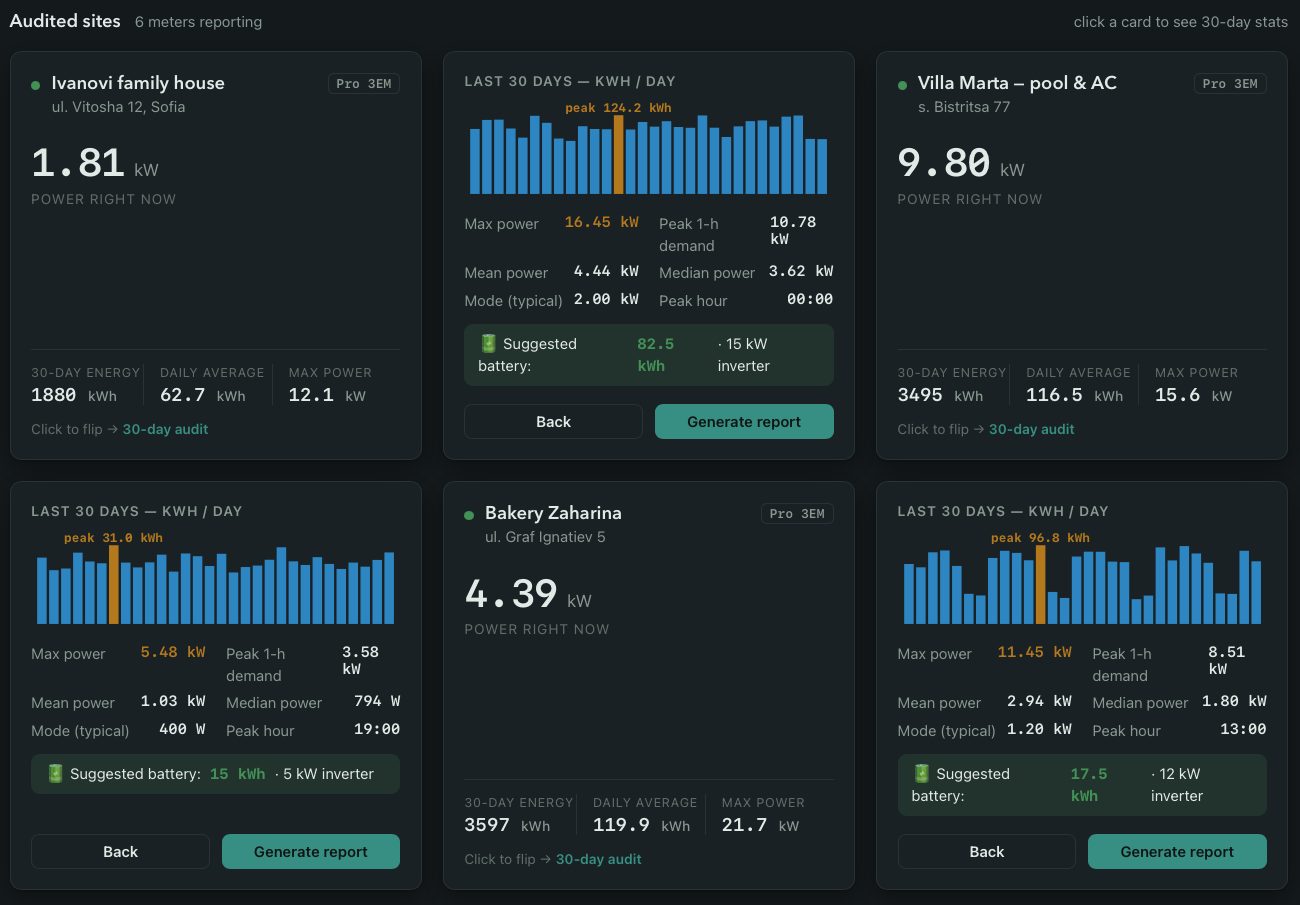Click the 00:00 peak hour value
The width and height of the screenshot is (1300, 905).
810,299
